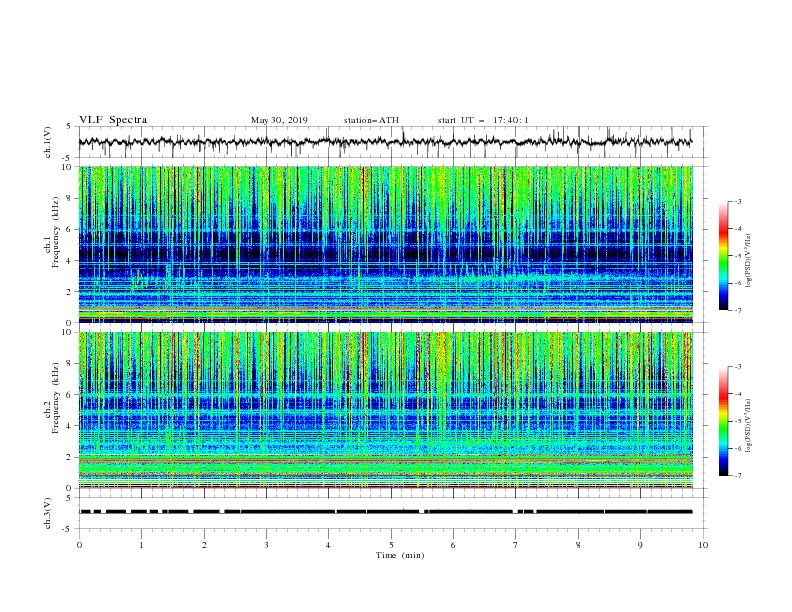Click time axis tick label "1"
Viewport: 792px width, 612px height.
point(141,545)
